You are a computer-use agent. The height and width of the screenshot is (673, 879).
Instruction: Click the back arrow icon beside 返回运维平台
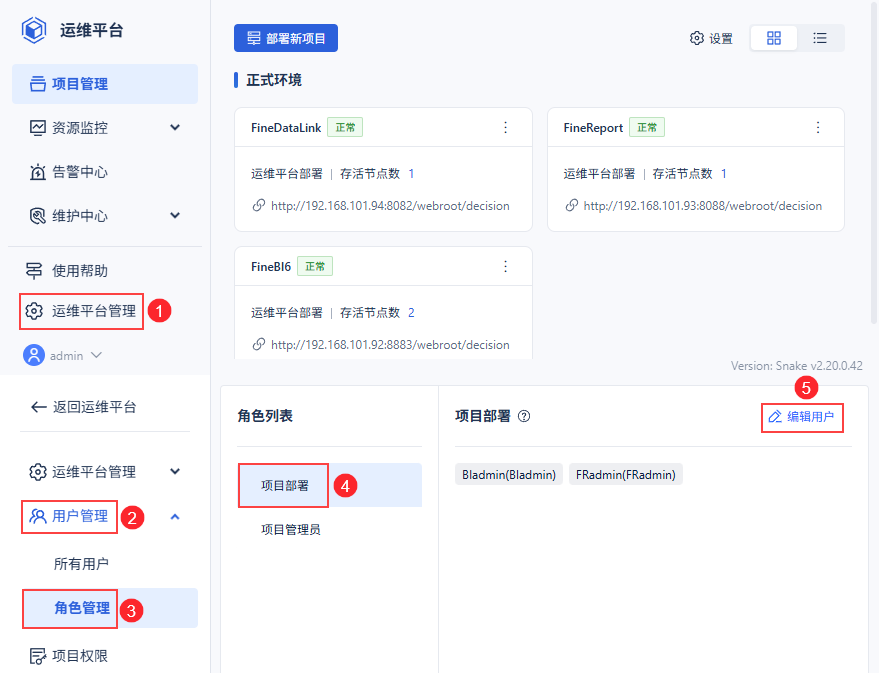(x=38, y=407)
